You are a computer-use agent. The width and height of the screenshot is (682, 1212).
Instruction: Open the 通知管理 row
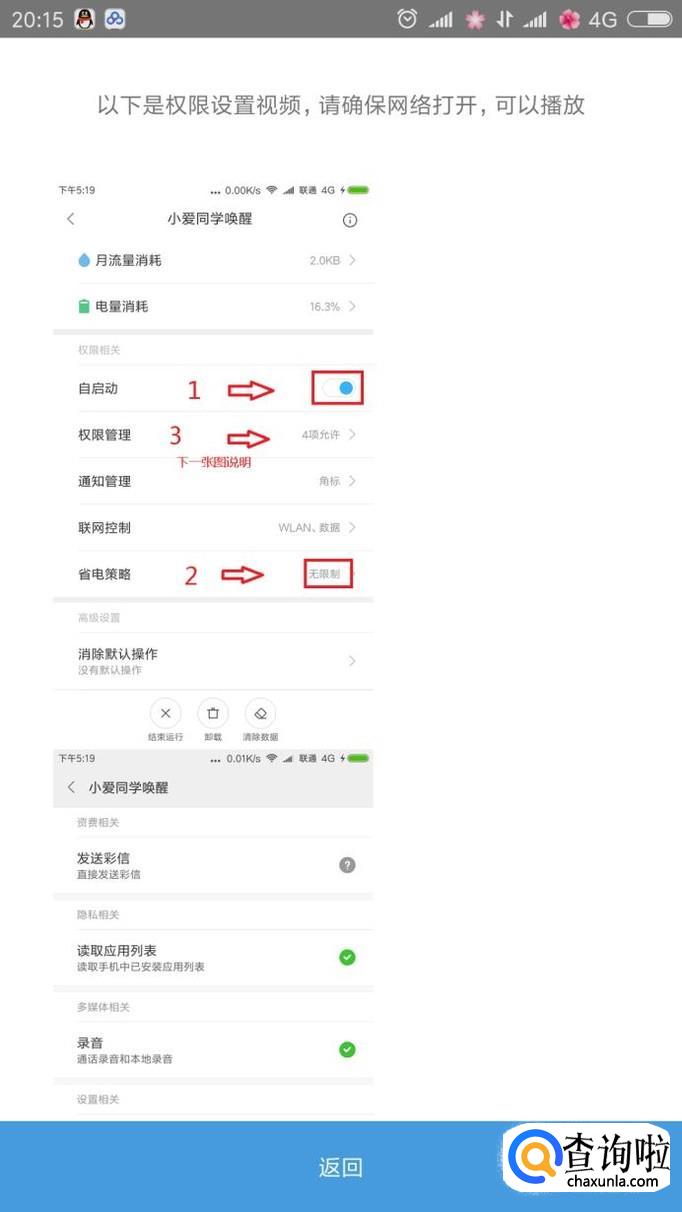click(x=213, y=481)
